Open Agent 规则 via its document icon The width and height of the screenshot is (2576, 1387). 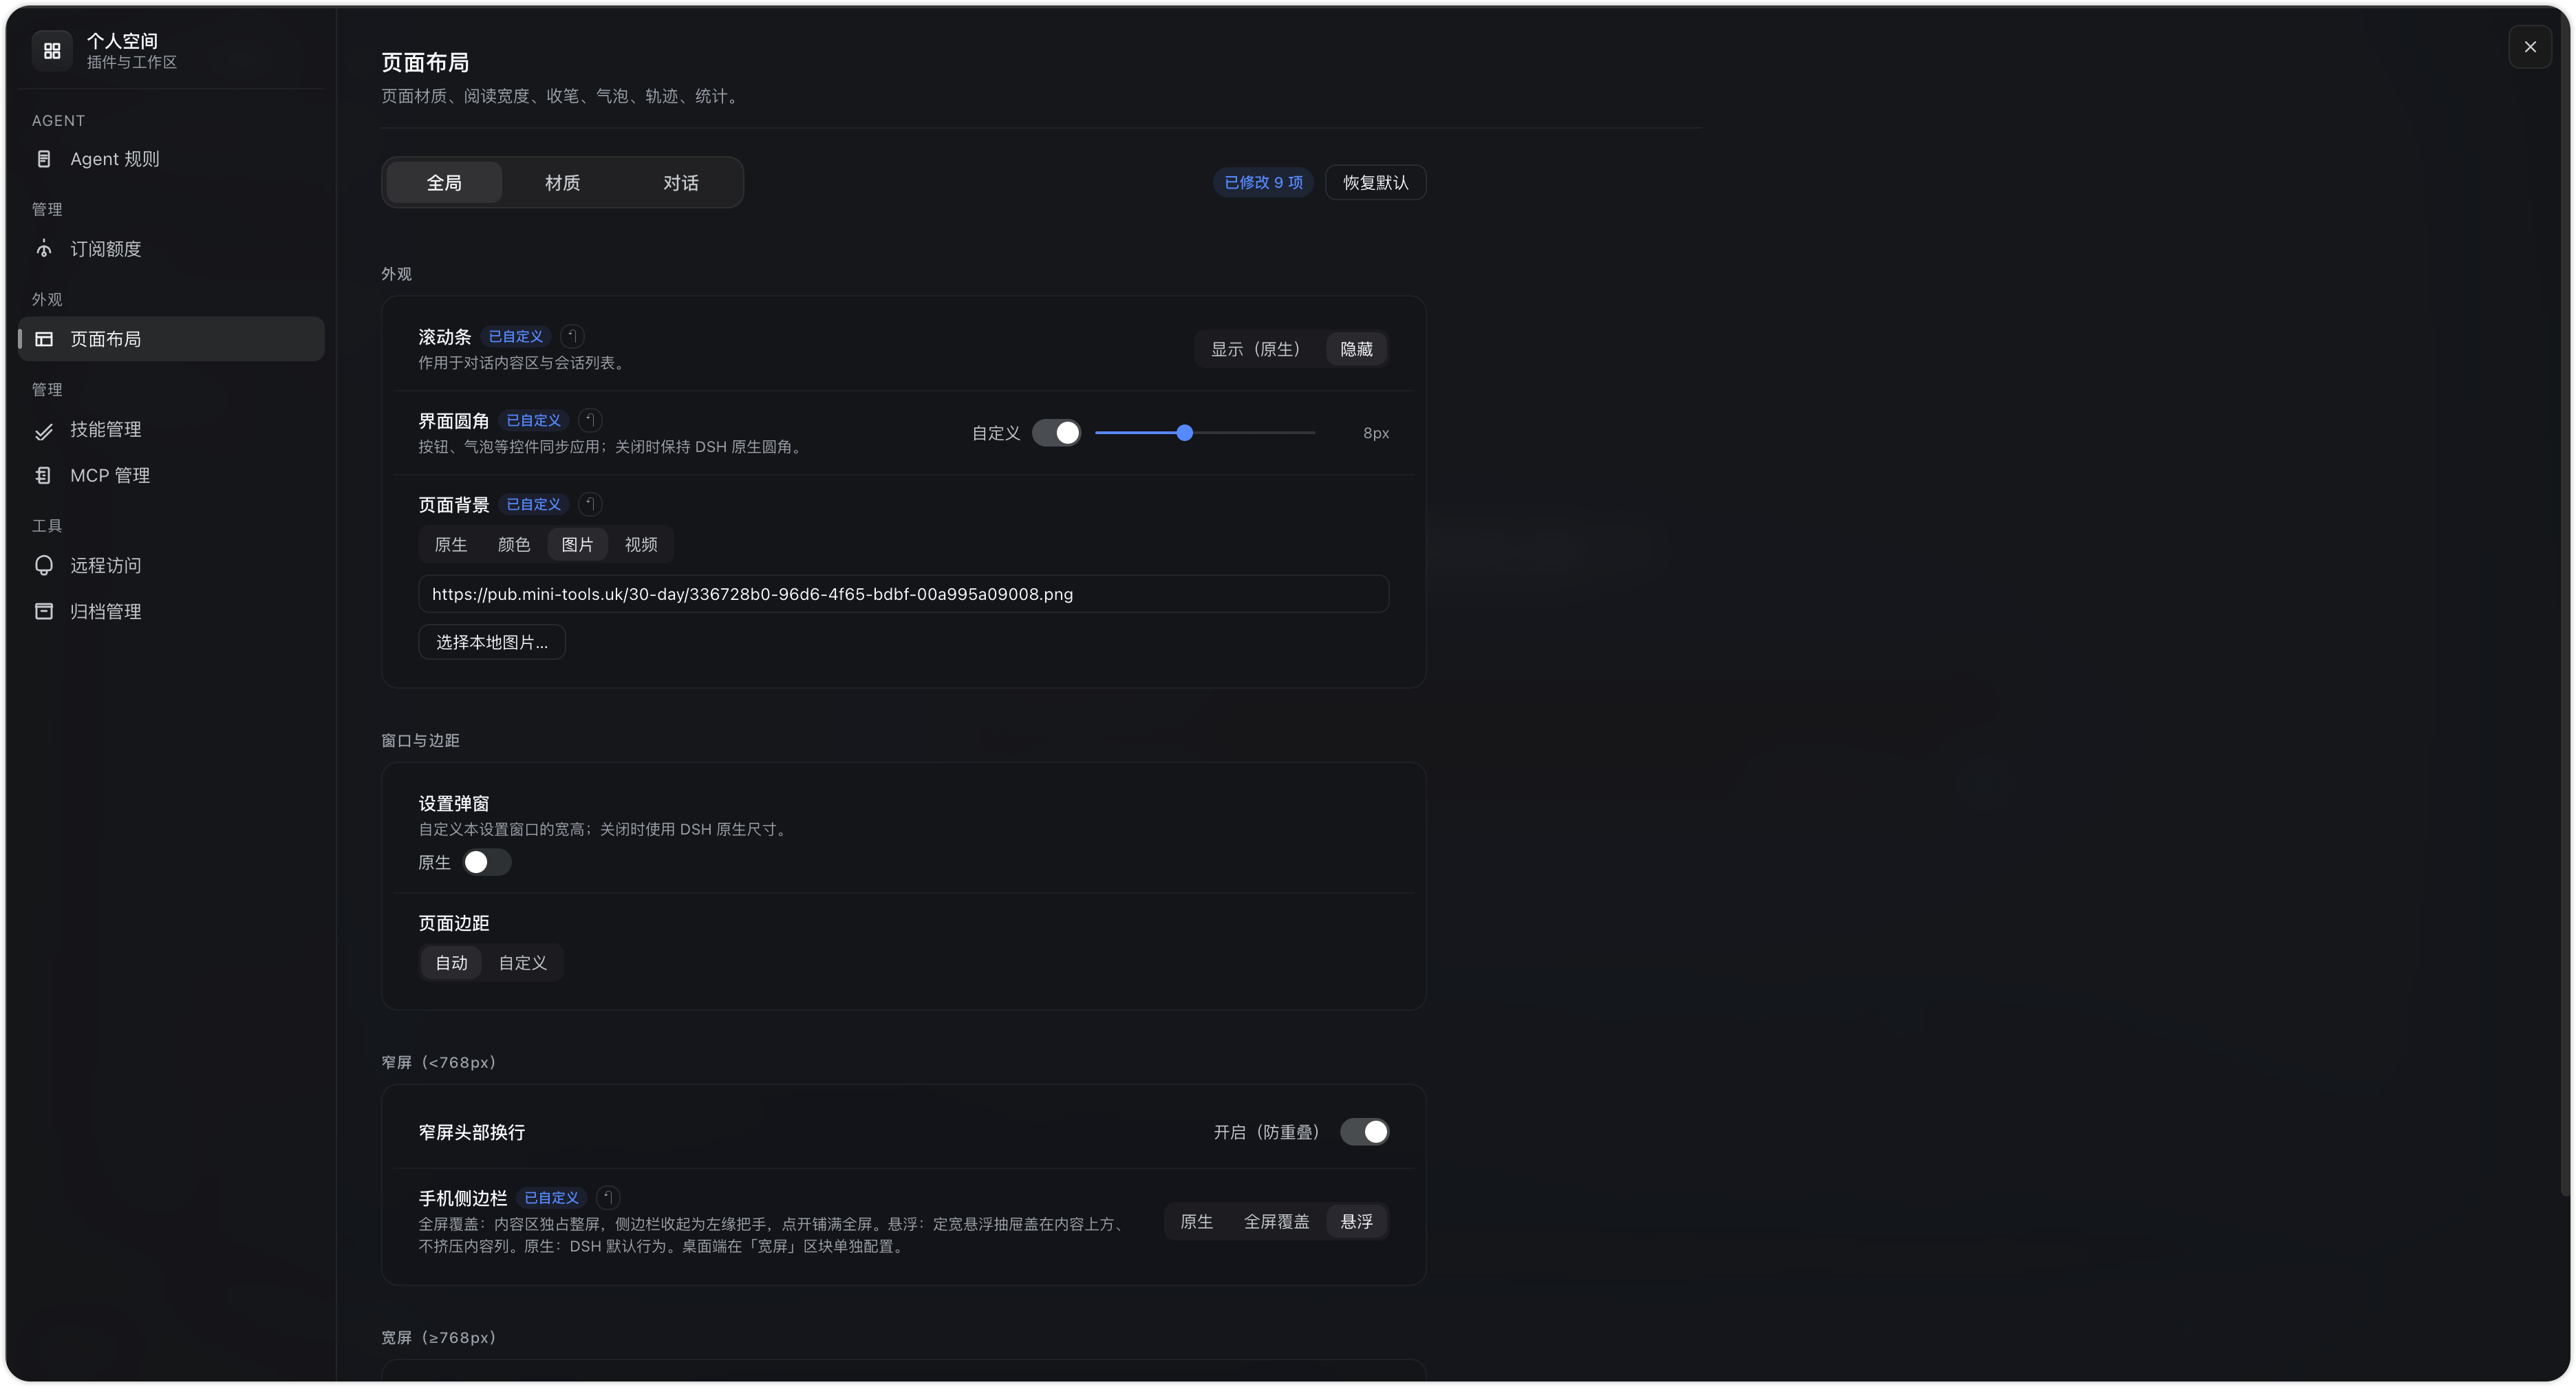point(44,159)
